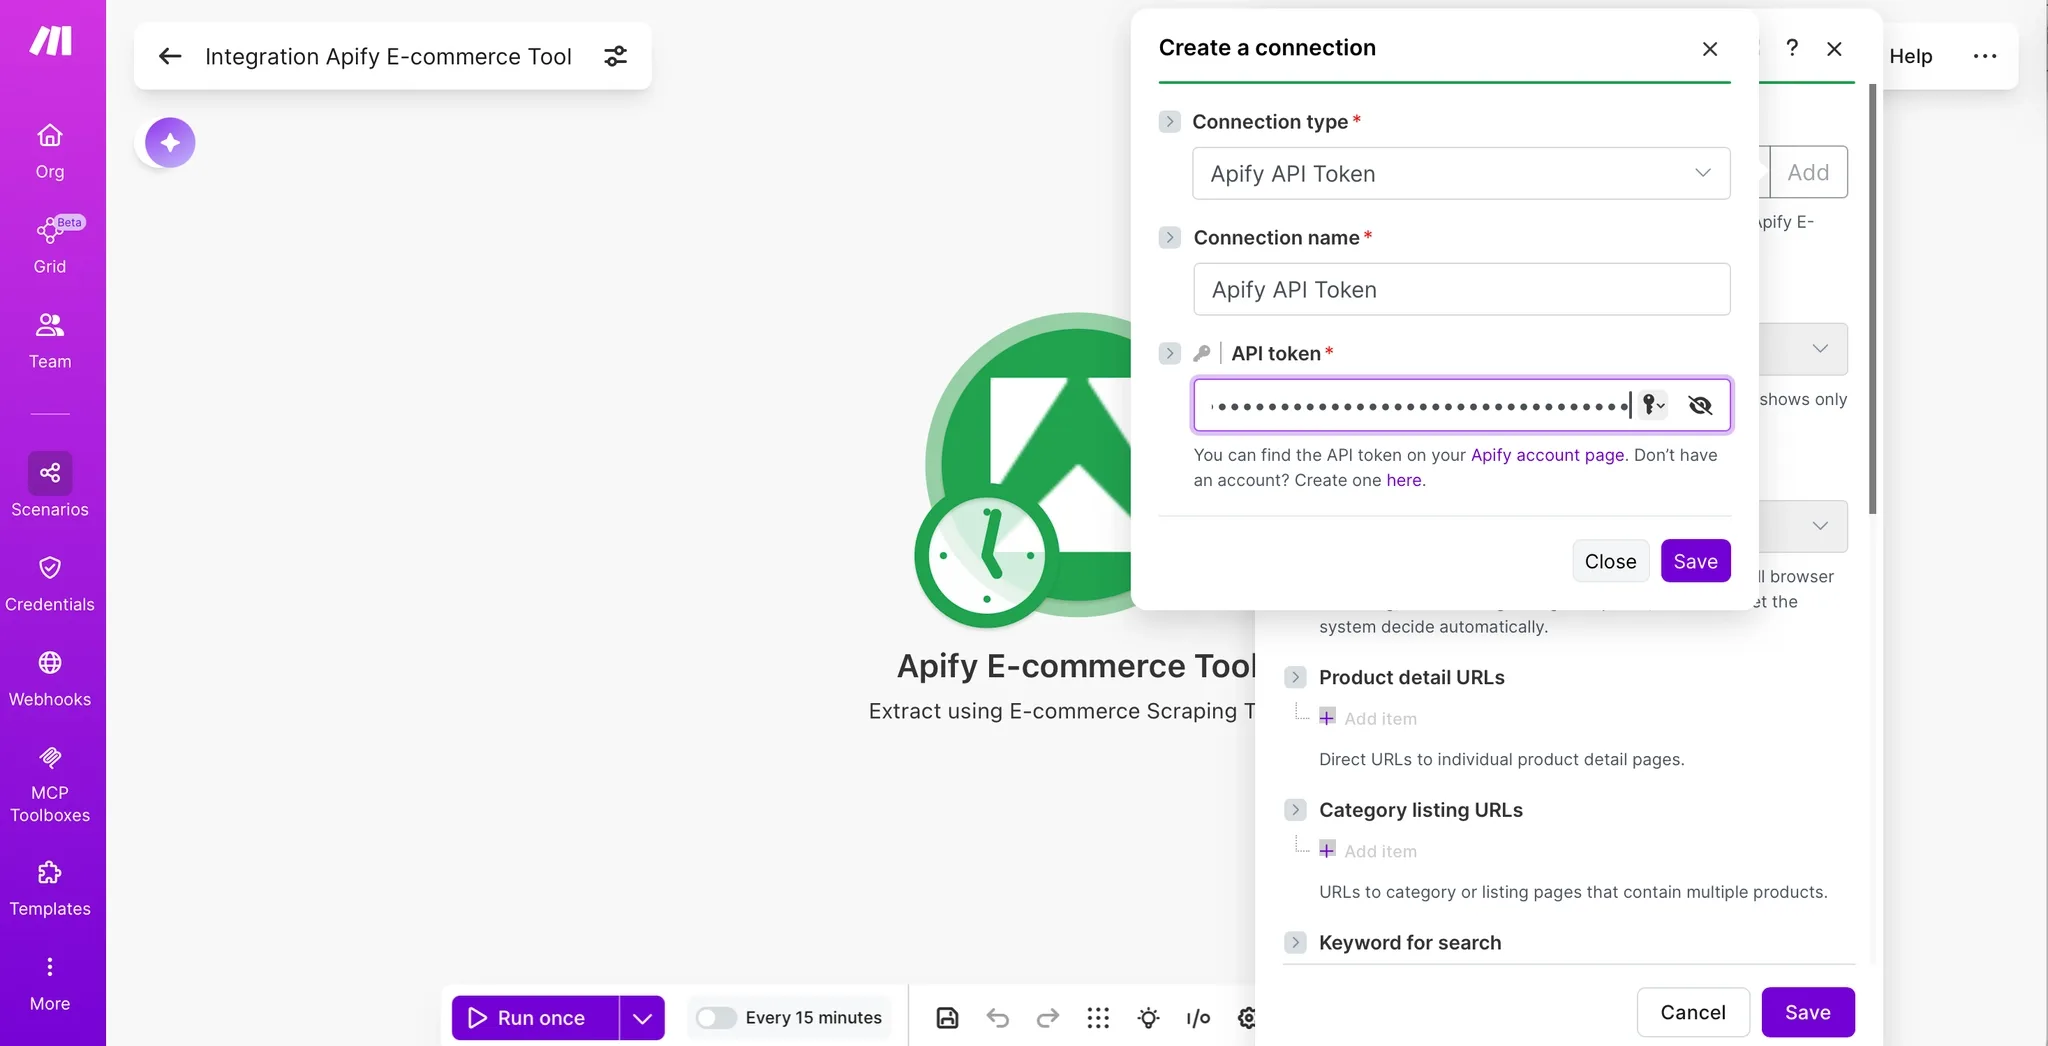
Task: Expand the Connection type field info
Action: (1169, 121)
